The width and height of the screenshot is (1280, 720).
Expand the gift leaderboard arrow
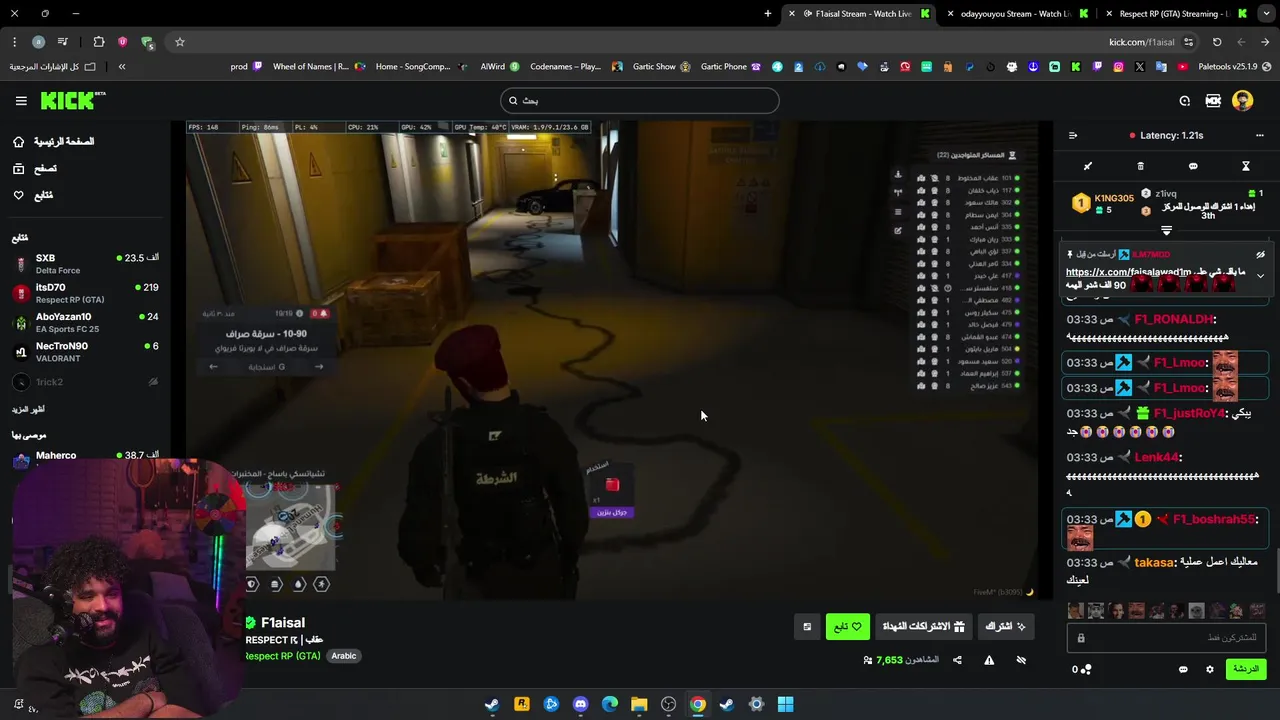(1166, 231)
